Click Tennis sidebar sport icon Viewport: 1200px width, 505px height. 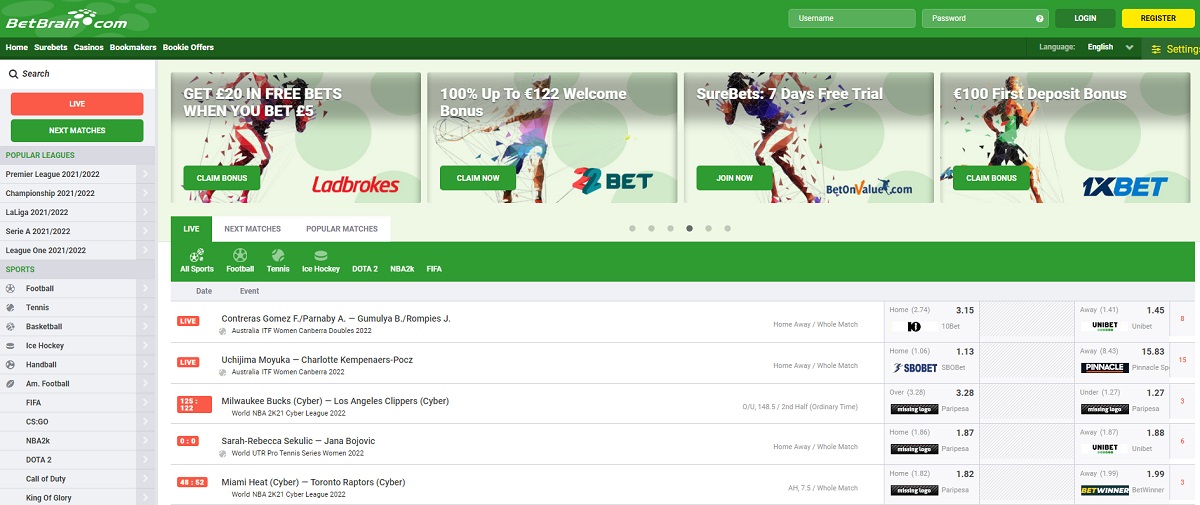(11, 307)
